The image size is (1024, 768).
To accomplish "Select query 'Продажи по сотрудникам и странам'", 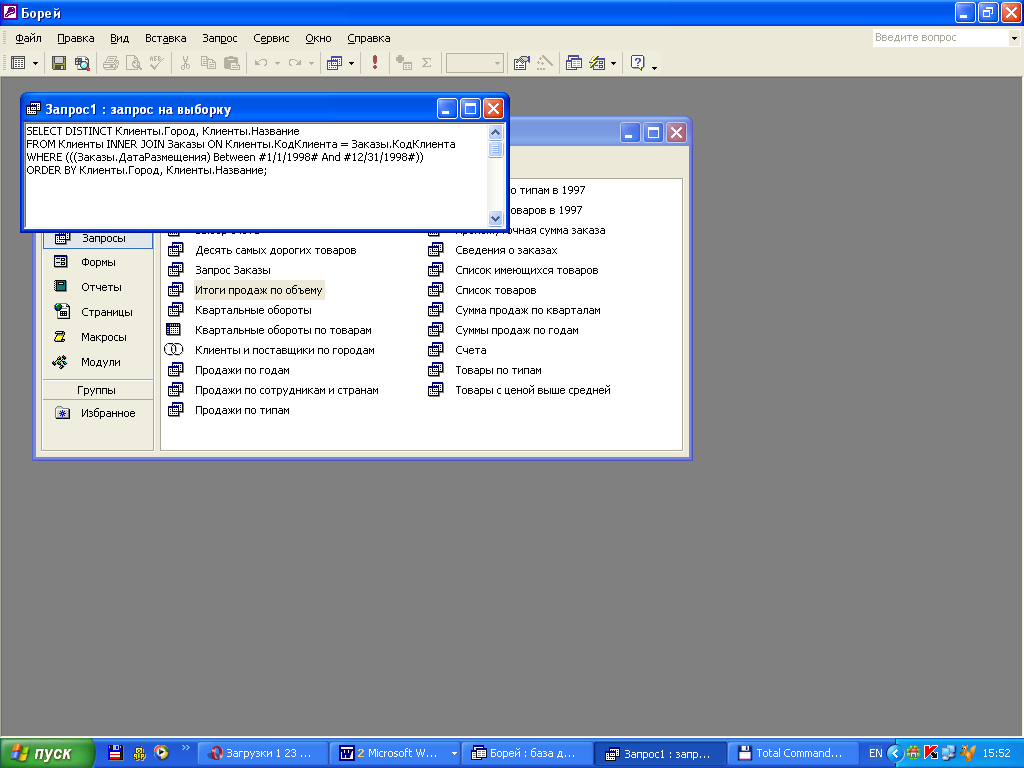I will pos(286,390).
